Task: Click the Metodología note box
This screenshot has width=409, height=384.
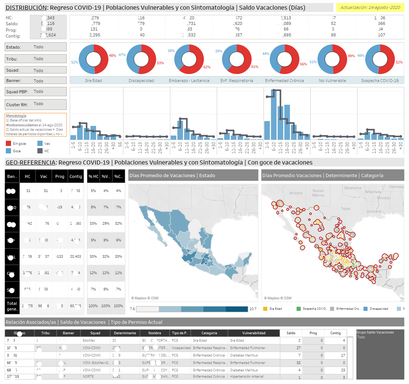Action: [x=36, y=125]
